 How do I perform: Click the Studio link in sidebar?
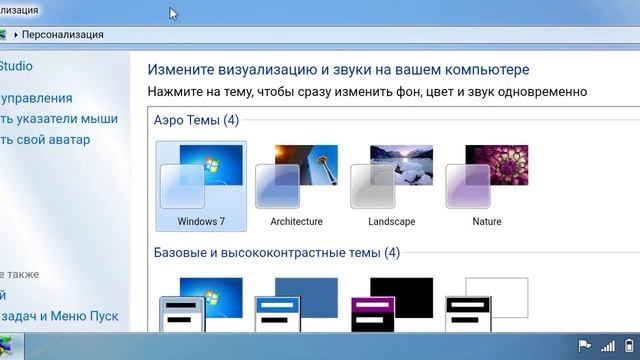tap(16, 66)
